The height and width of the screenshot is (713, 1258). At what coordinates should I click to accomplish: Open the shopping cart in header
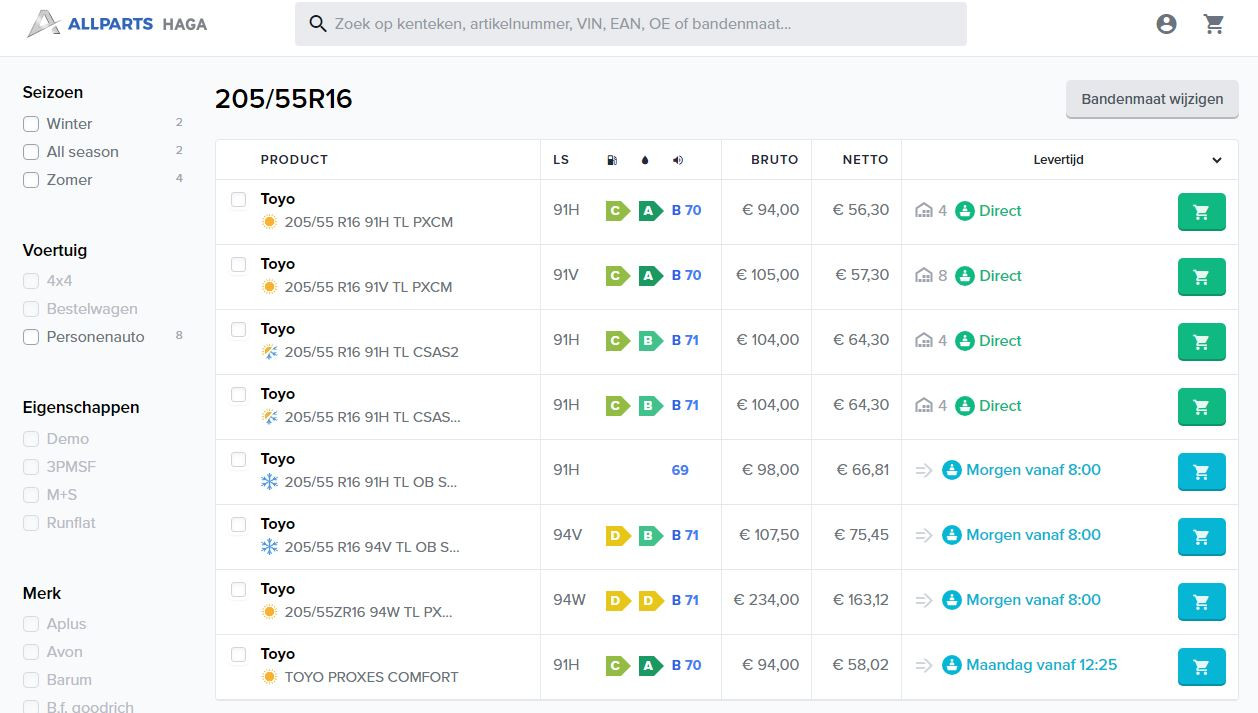coord(1214,24)
